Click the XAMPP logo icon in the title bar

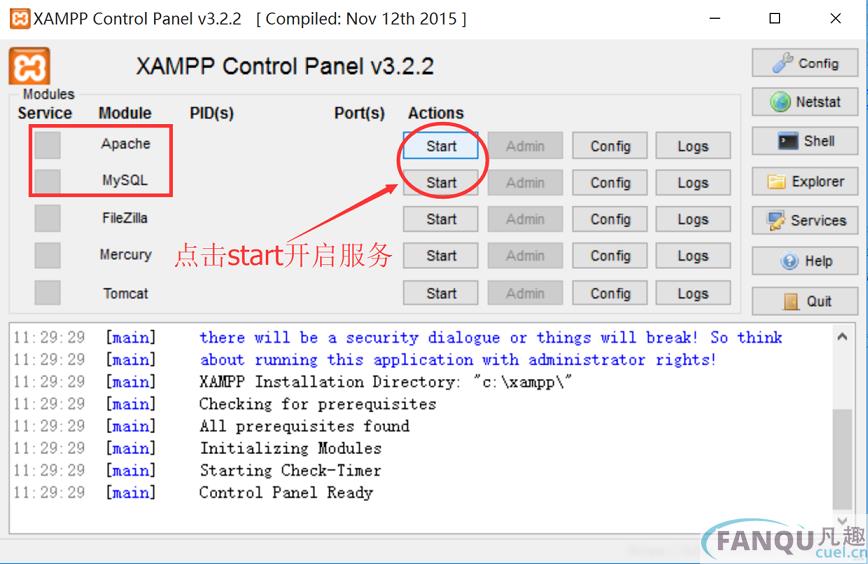coord(20,18)
